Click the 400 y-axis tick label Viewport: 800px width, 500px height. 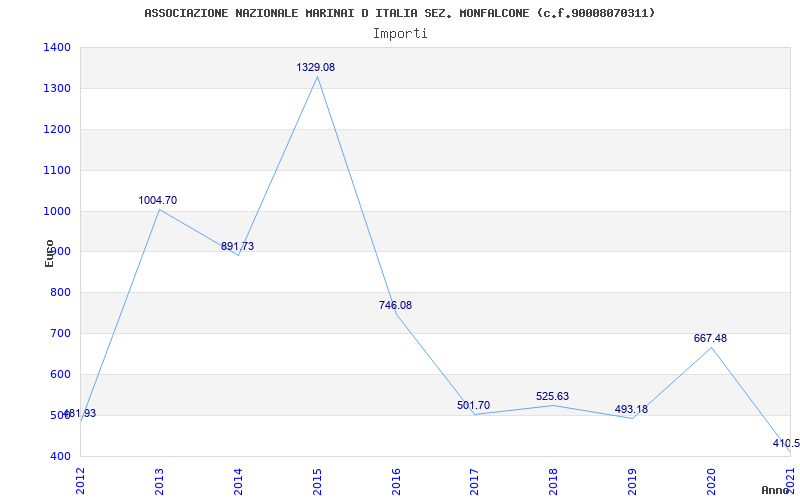[61, 457]
